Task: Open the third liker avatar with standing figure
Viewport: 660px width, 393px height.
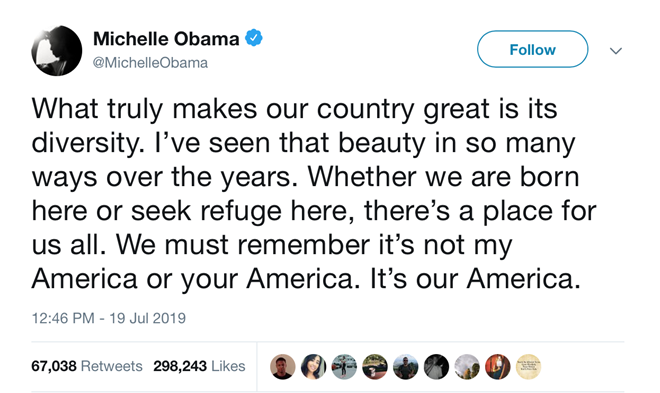Action: coord(344,366)
